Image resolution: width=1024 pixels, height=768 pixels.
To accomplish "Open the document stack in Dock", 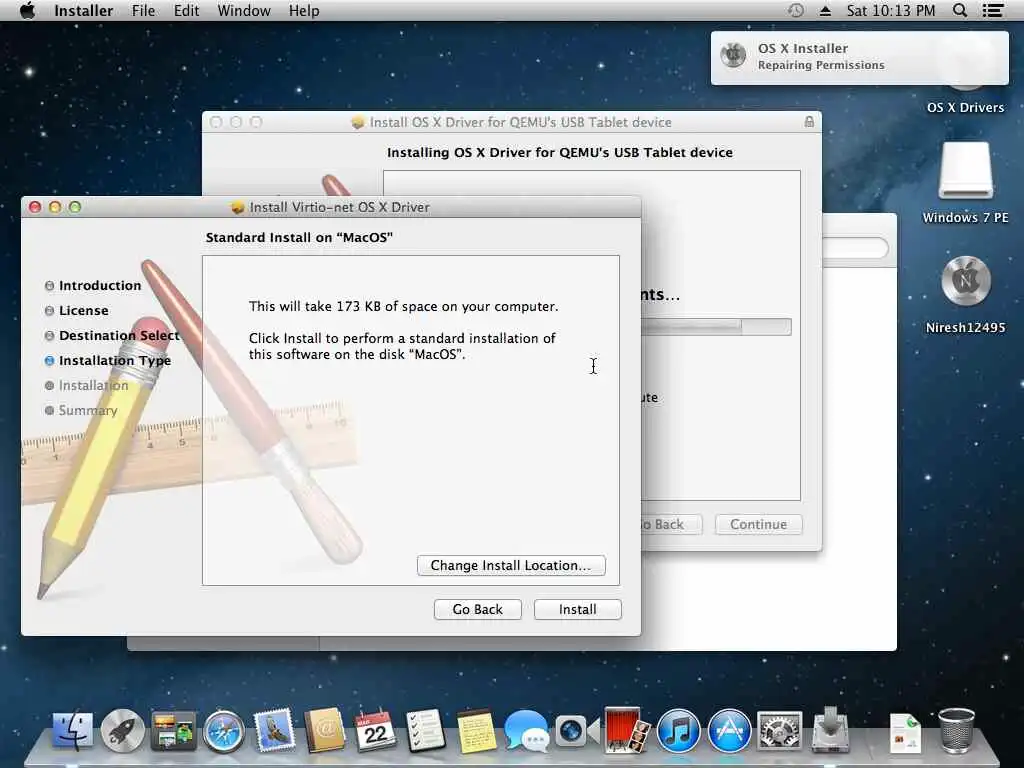I will 905,733.
